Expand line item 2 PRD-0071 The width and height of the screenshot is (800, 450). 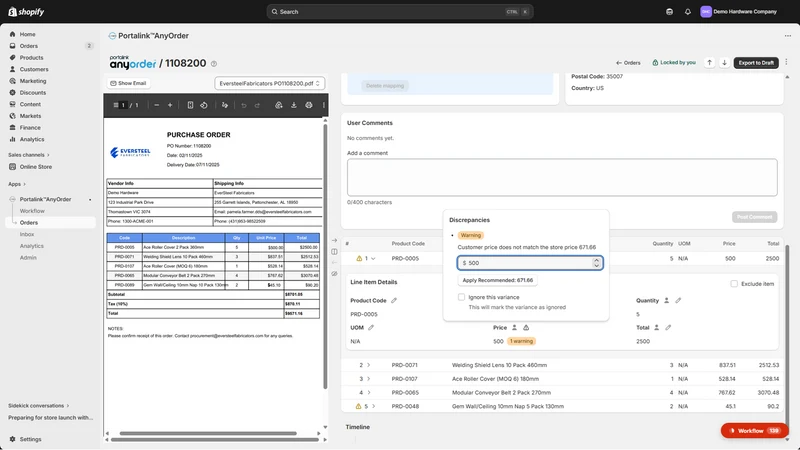368,365
